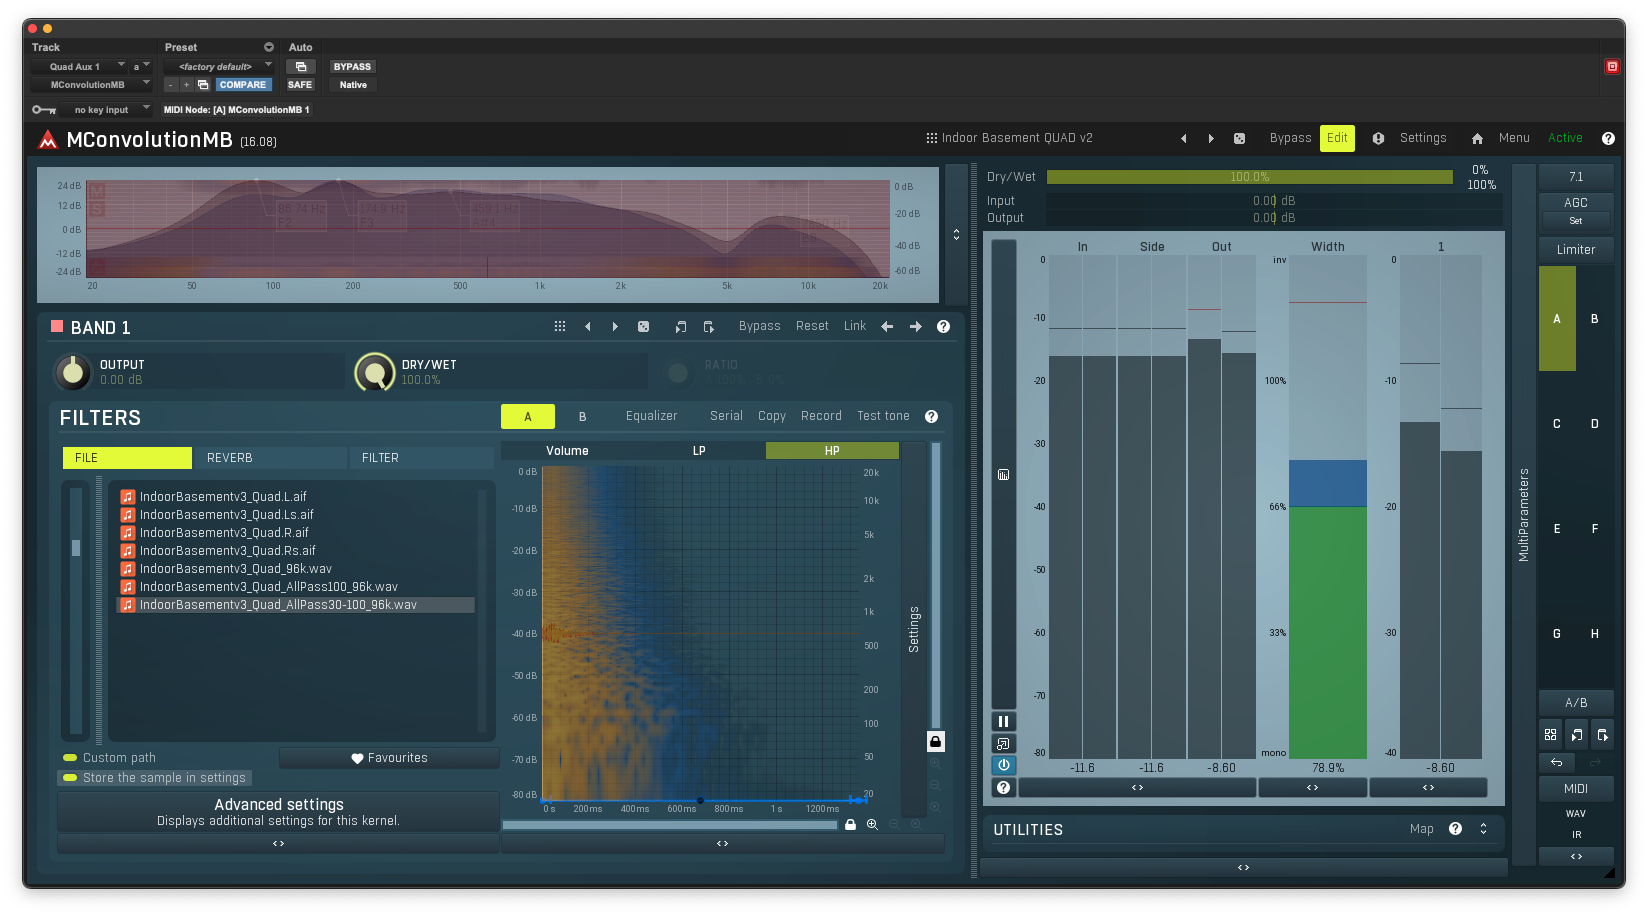Screen dimensions: 1648x915
Task: Zoom in the spectrogram with magnifier icon
Action: pos(872,825)
